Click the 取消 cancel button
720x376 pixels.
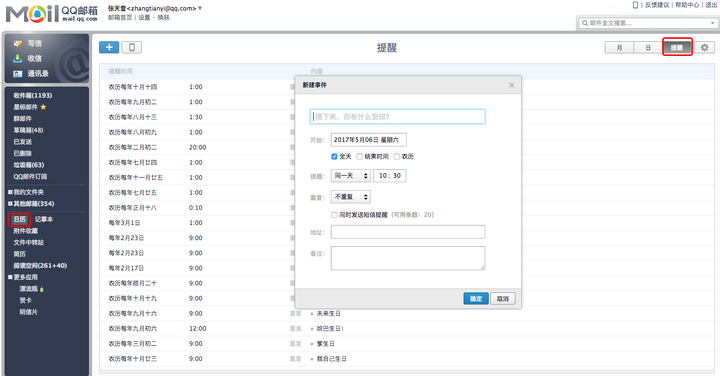coord(503,299)
